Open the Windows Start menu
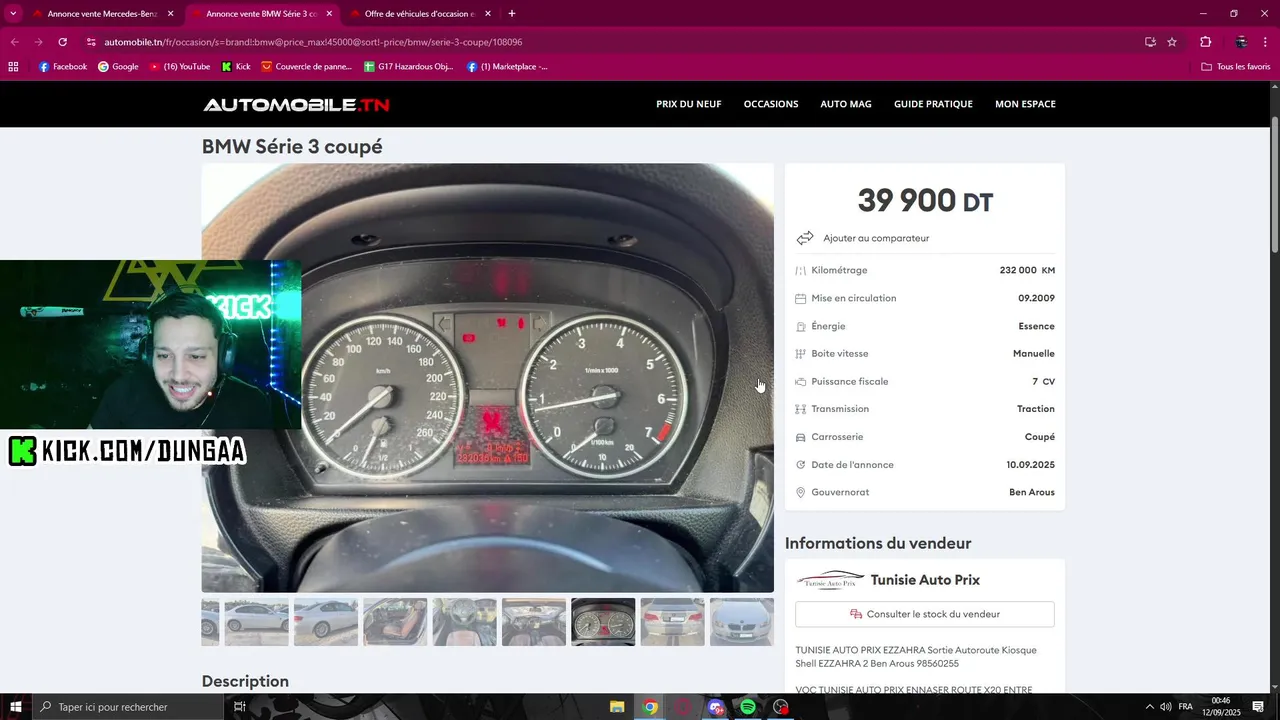Viewport: 1280px width, 720px height. coord(15,707)
